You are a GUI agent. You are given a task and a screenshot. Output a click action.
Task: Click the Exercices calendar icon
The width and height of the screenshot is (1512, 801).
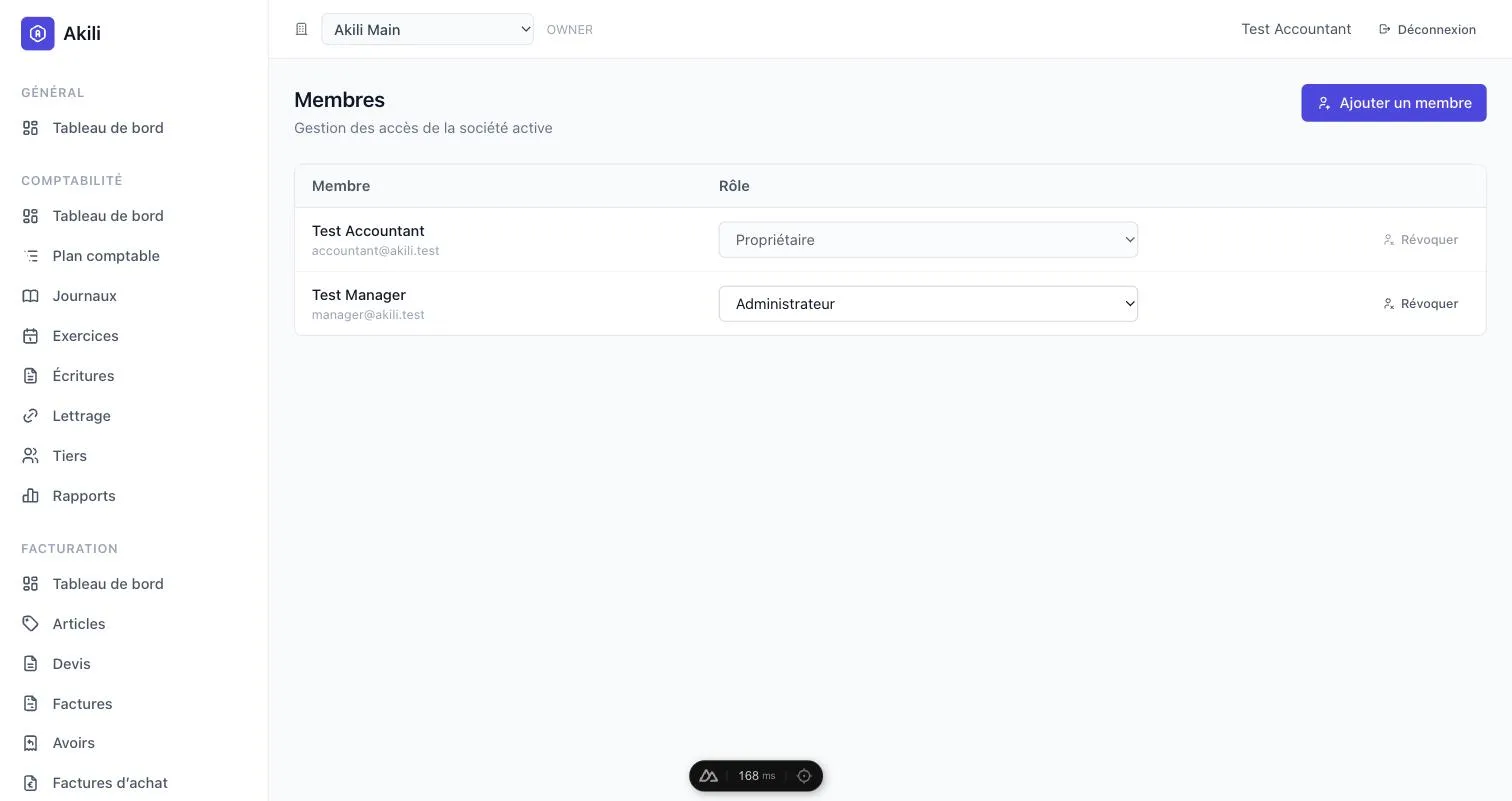coord(31,336)
